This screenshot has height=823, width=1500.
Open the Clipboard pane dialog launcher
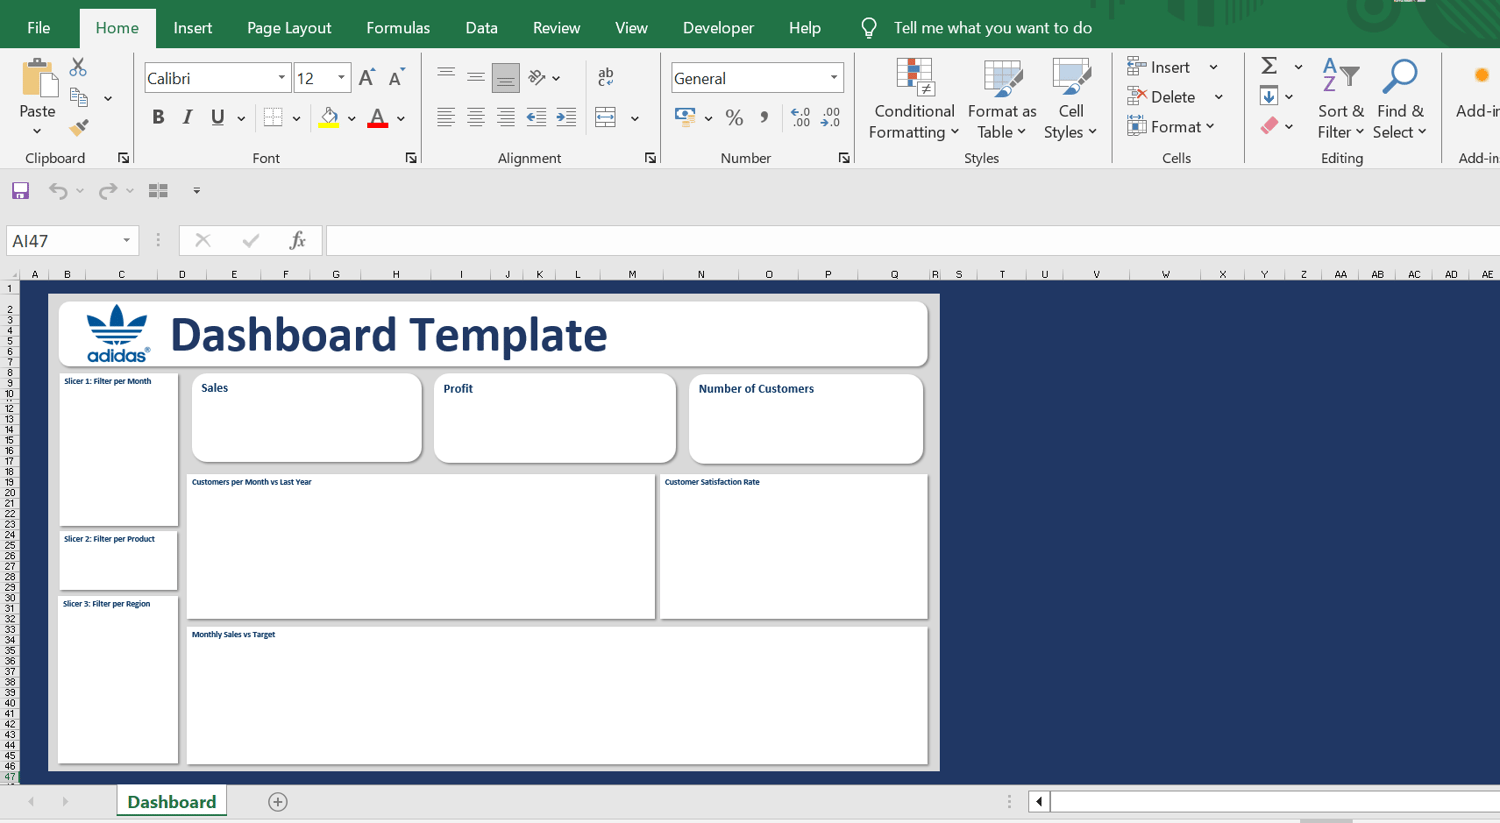pyautogui.click(x=123, y=158)
